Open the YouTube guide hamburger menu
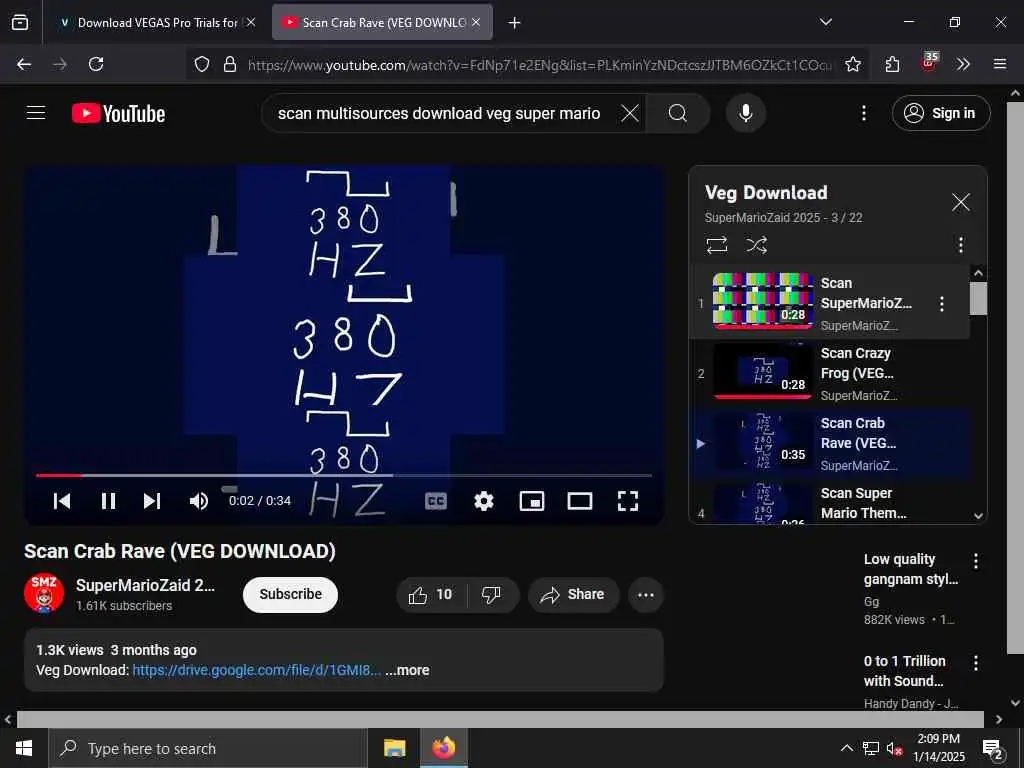 pos(36,113)
